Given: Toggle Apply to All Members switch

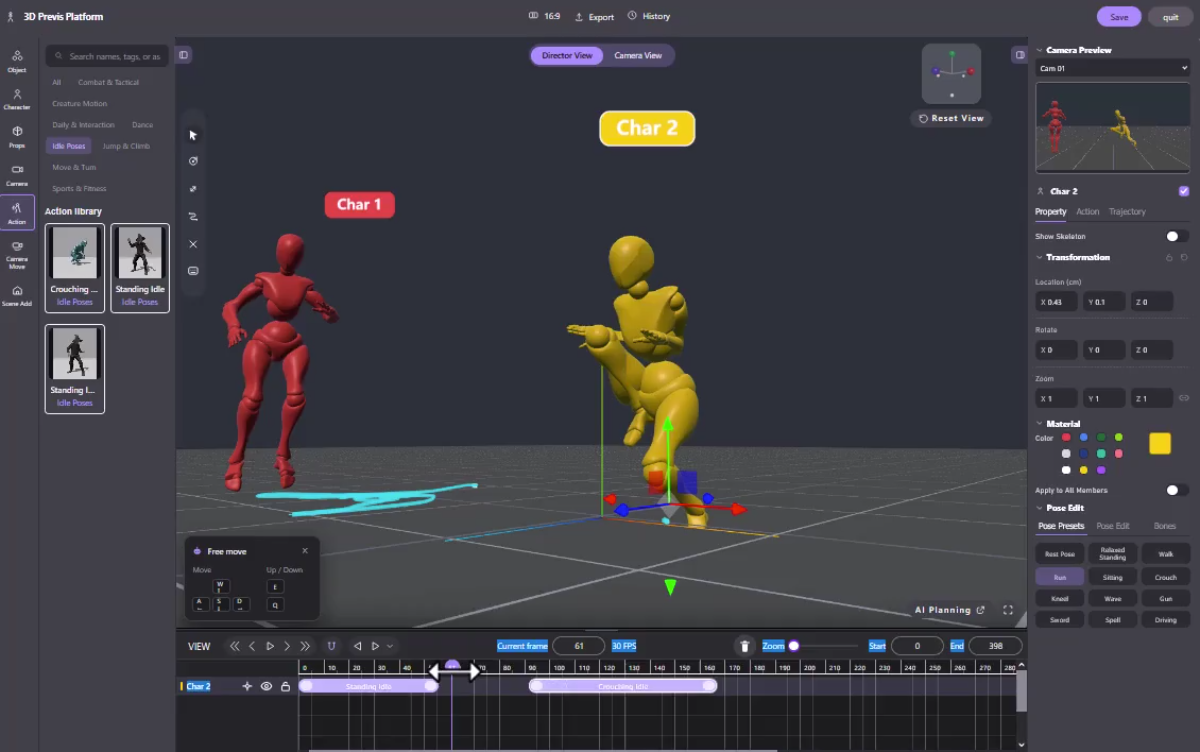Looking at the screenshot, I should pos(1177,490).
